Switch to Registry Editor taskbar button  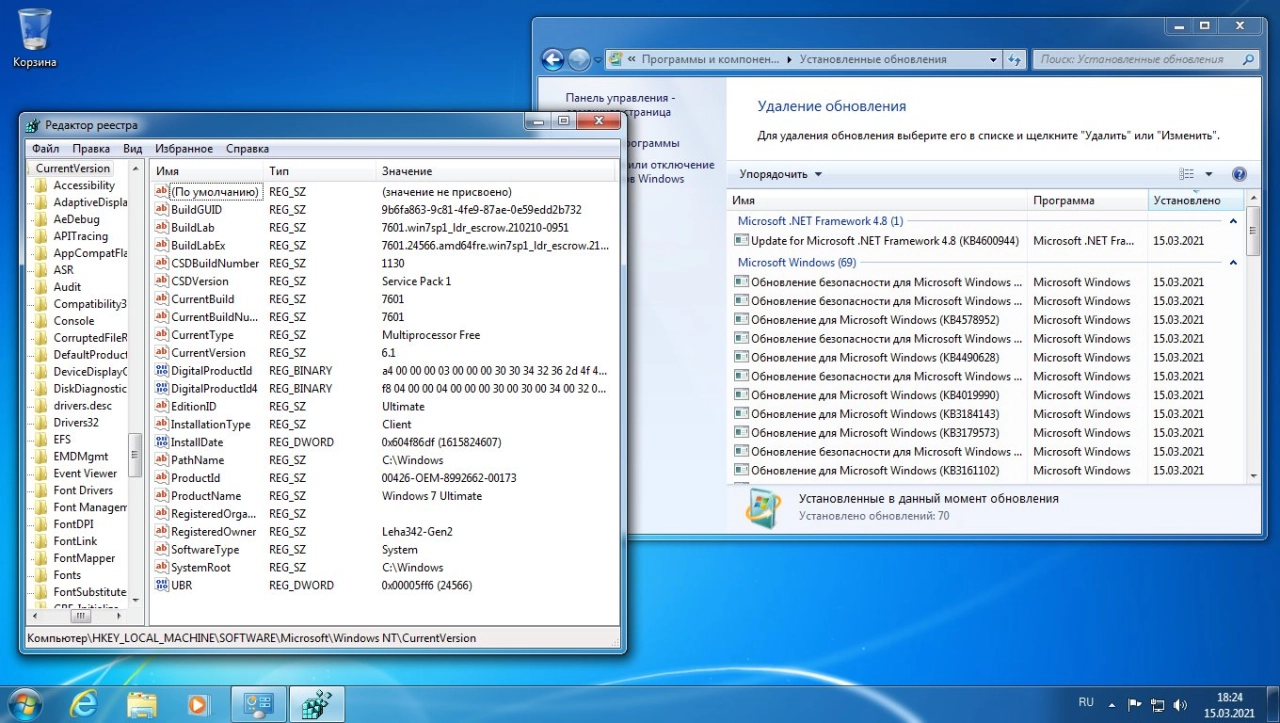pyautogui.click(x=317, y=705)
